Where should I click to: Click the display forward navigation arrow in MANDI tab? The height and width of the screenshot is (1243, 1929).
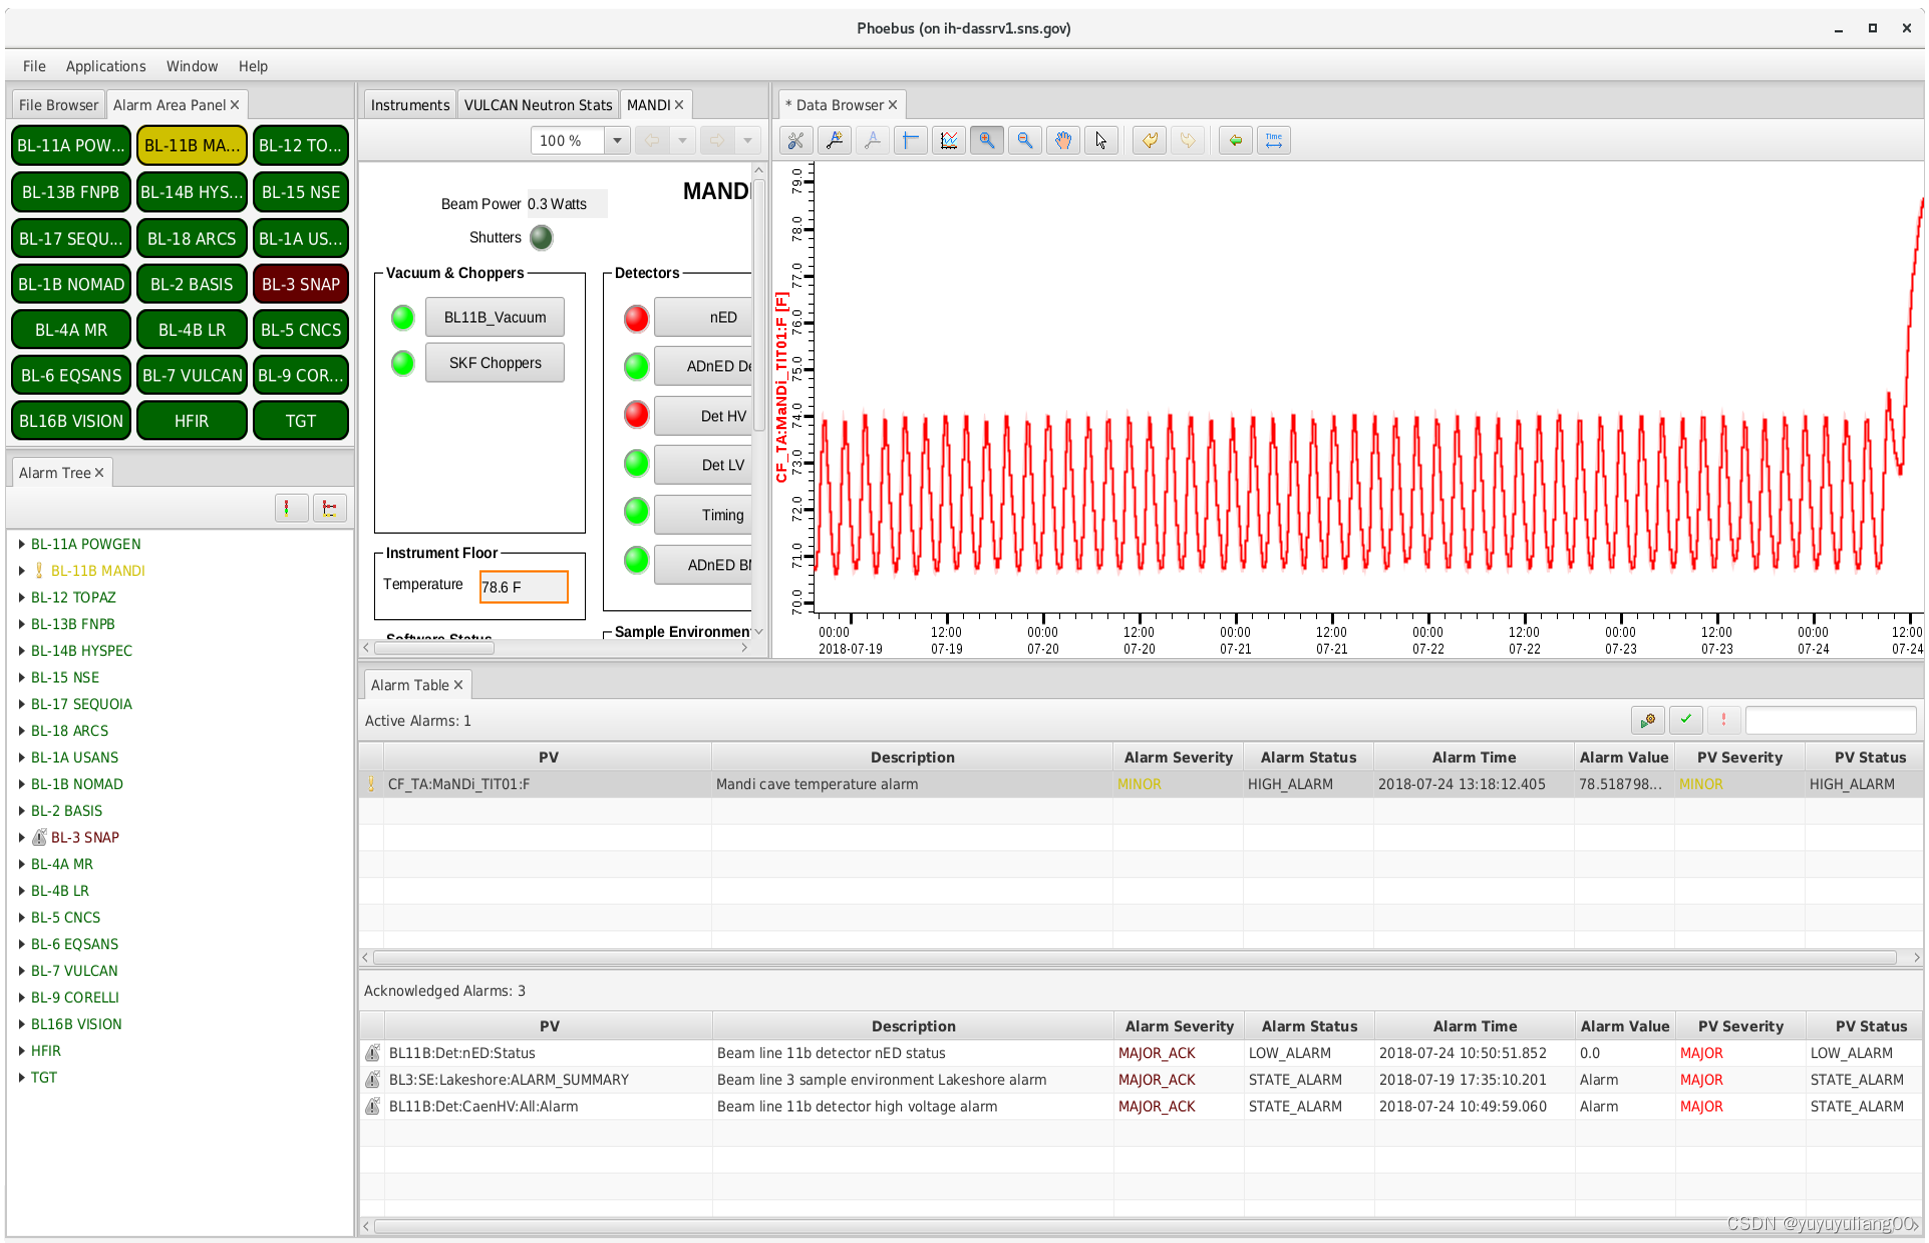coord(717,141)
